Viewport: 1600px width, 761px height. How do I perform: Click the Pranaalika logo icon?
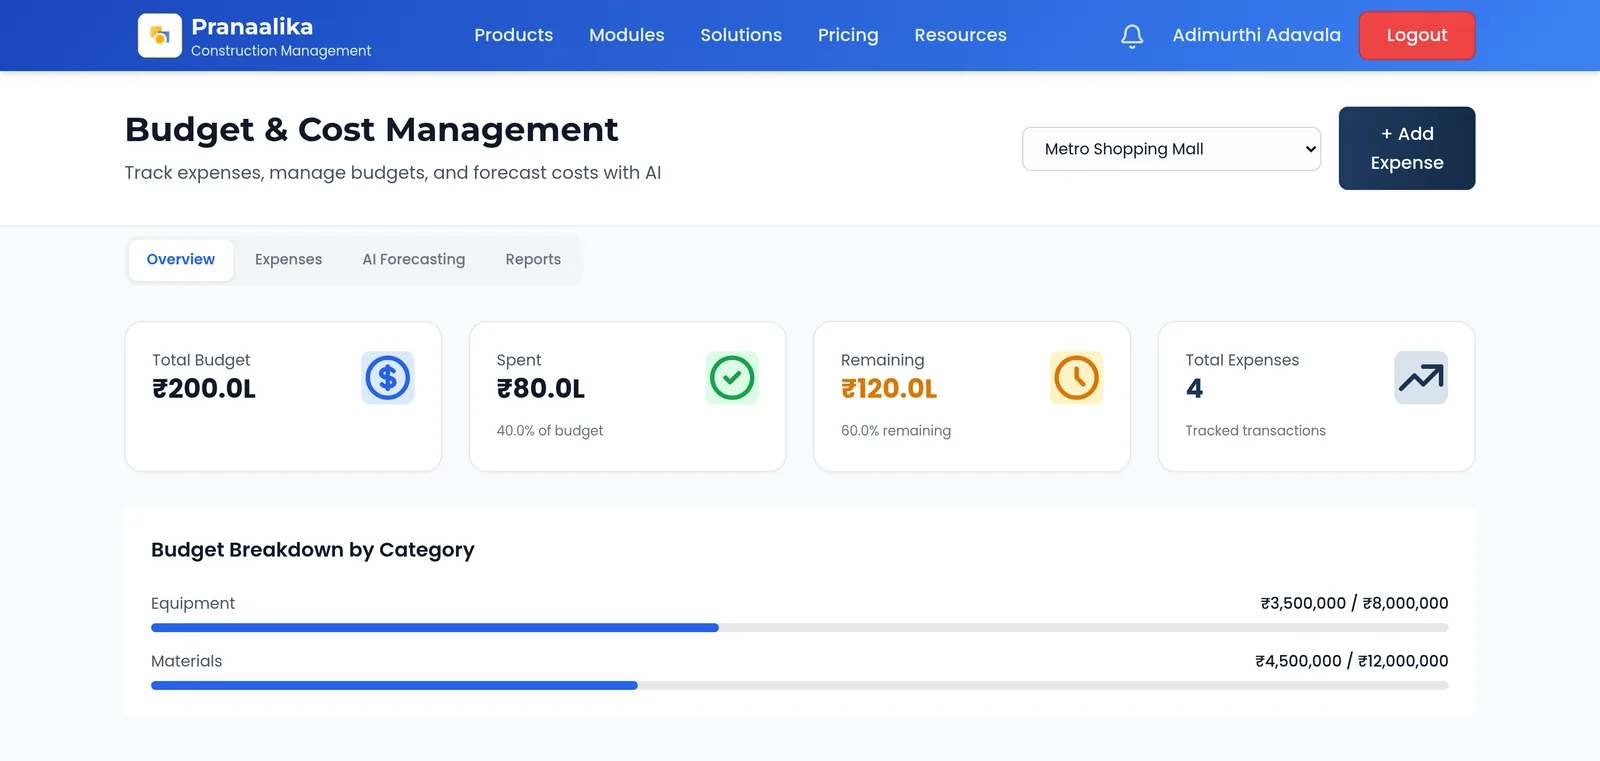[x=160, y=36]
